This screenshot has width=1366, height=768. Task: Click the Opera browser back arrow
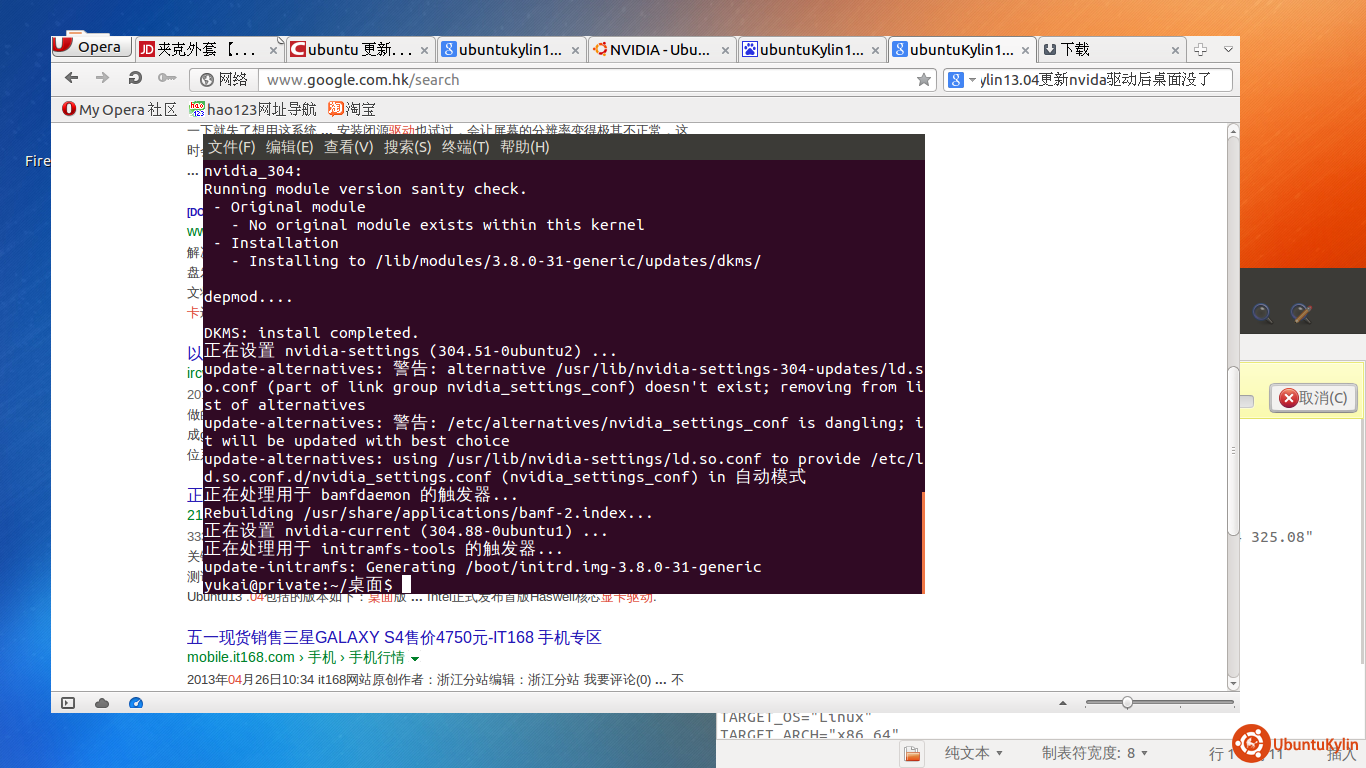[71, 78]
